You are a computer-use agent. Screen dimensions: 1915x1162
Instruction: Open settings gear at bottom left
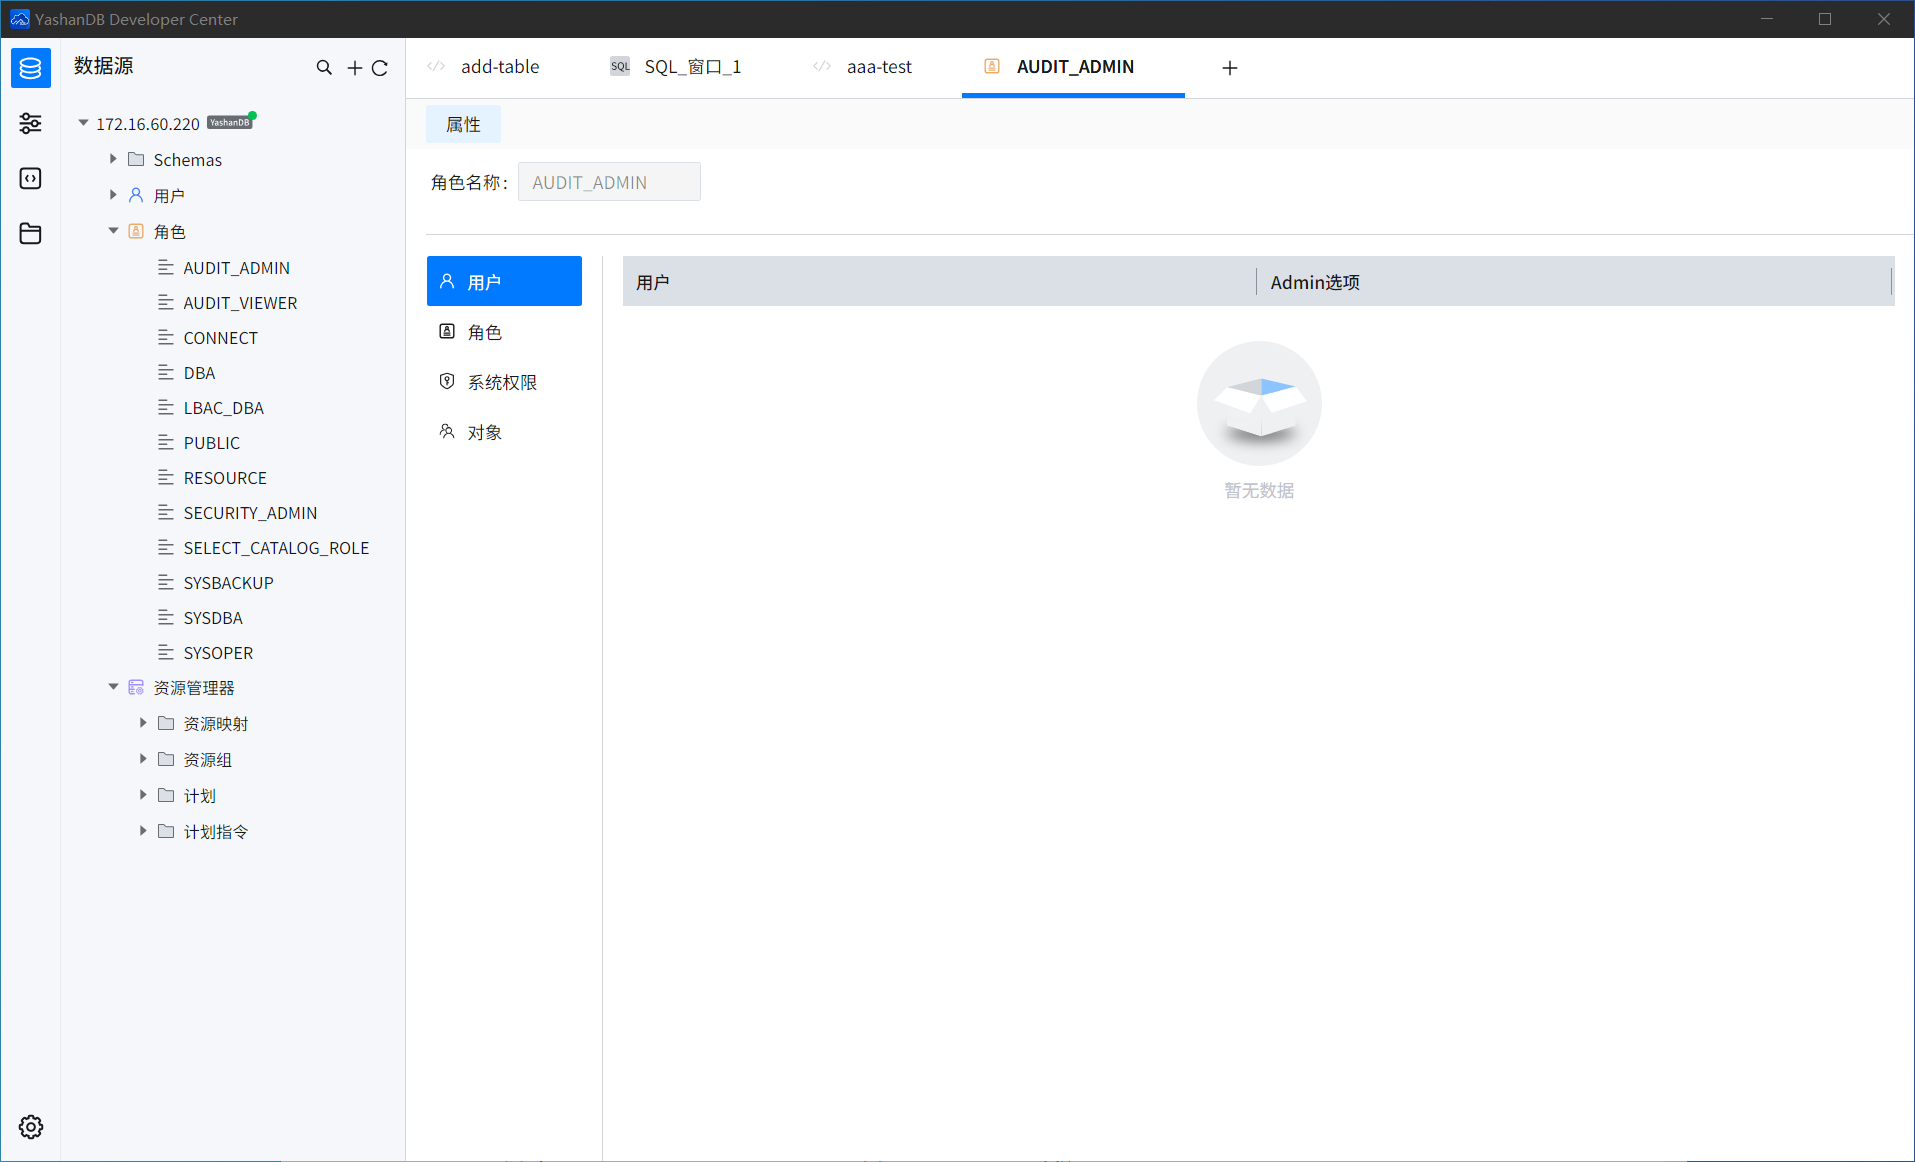[31, 1127]
